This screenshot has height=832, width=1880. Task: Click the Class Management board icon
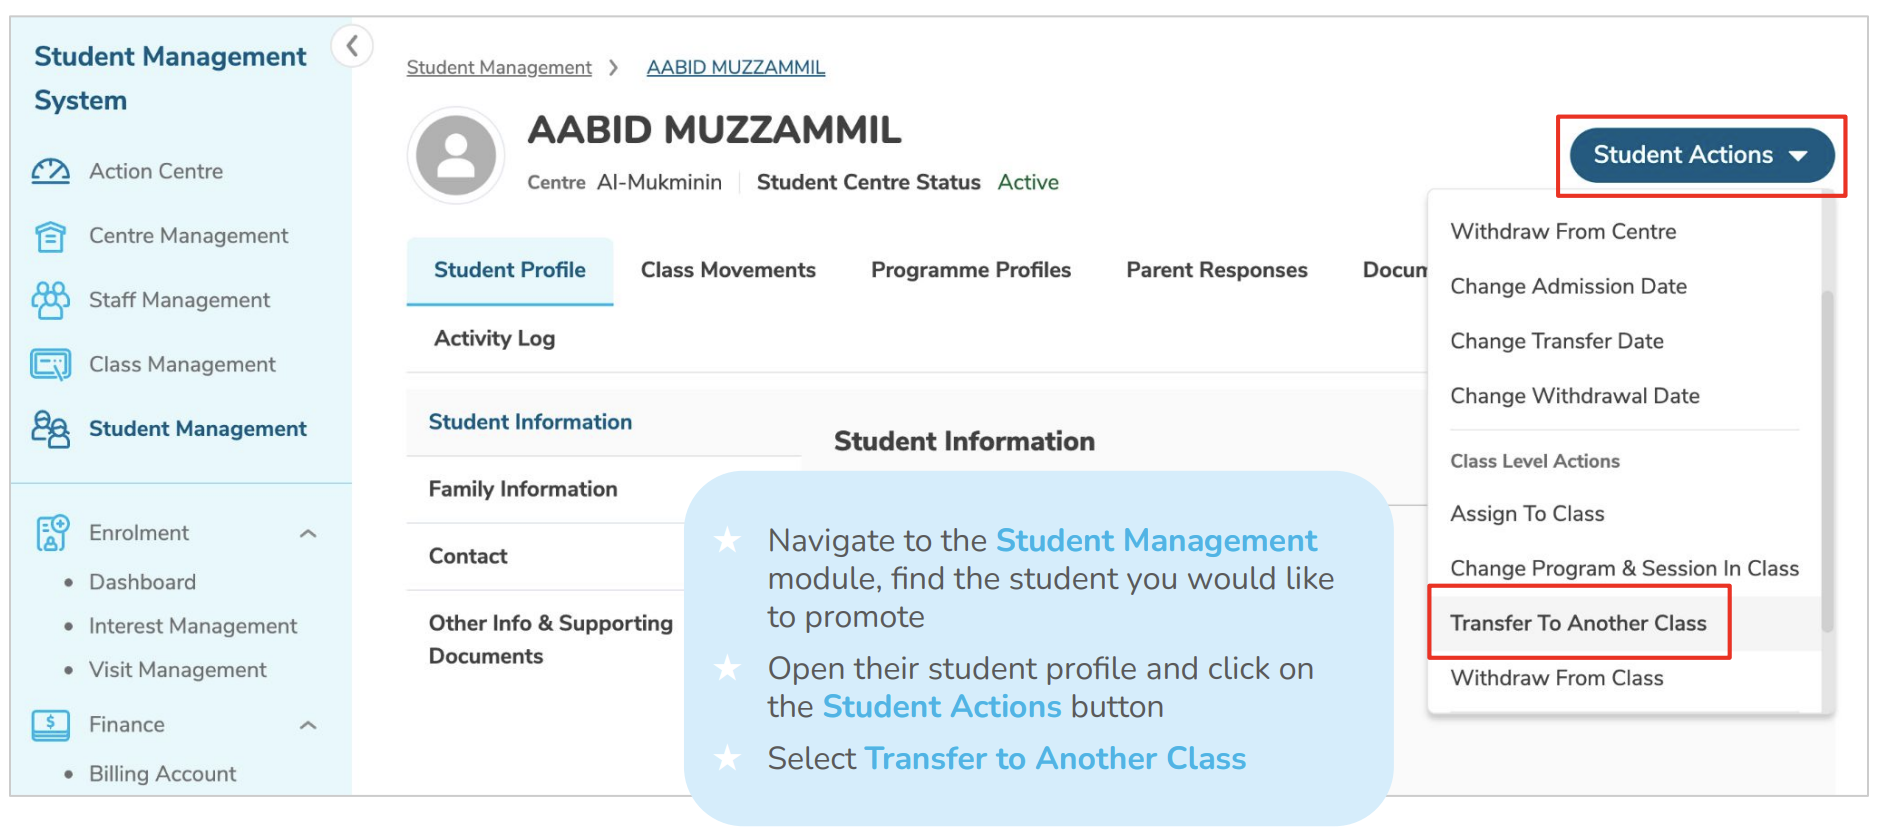[x=50, y=365]
